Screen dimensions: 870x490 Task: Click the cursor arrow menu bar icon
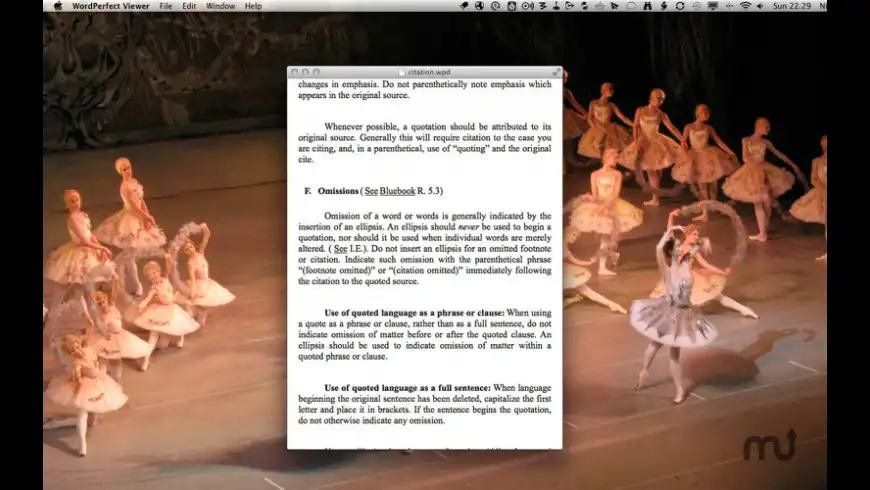615,6
